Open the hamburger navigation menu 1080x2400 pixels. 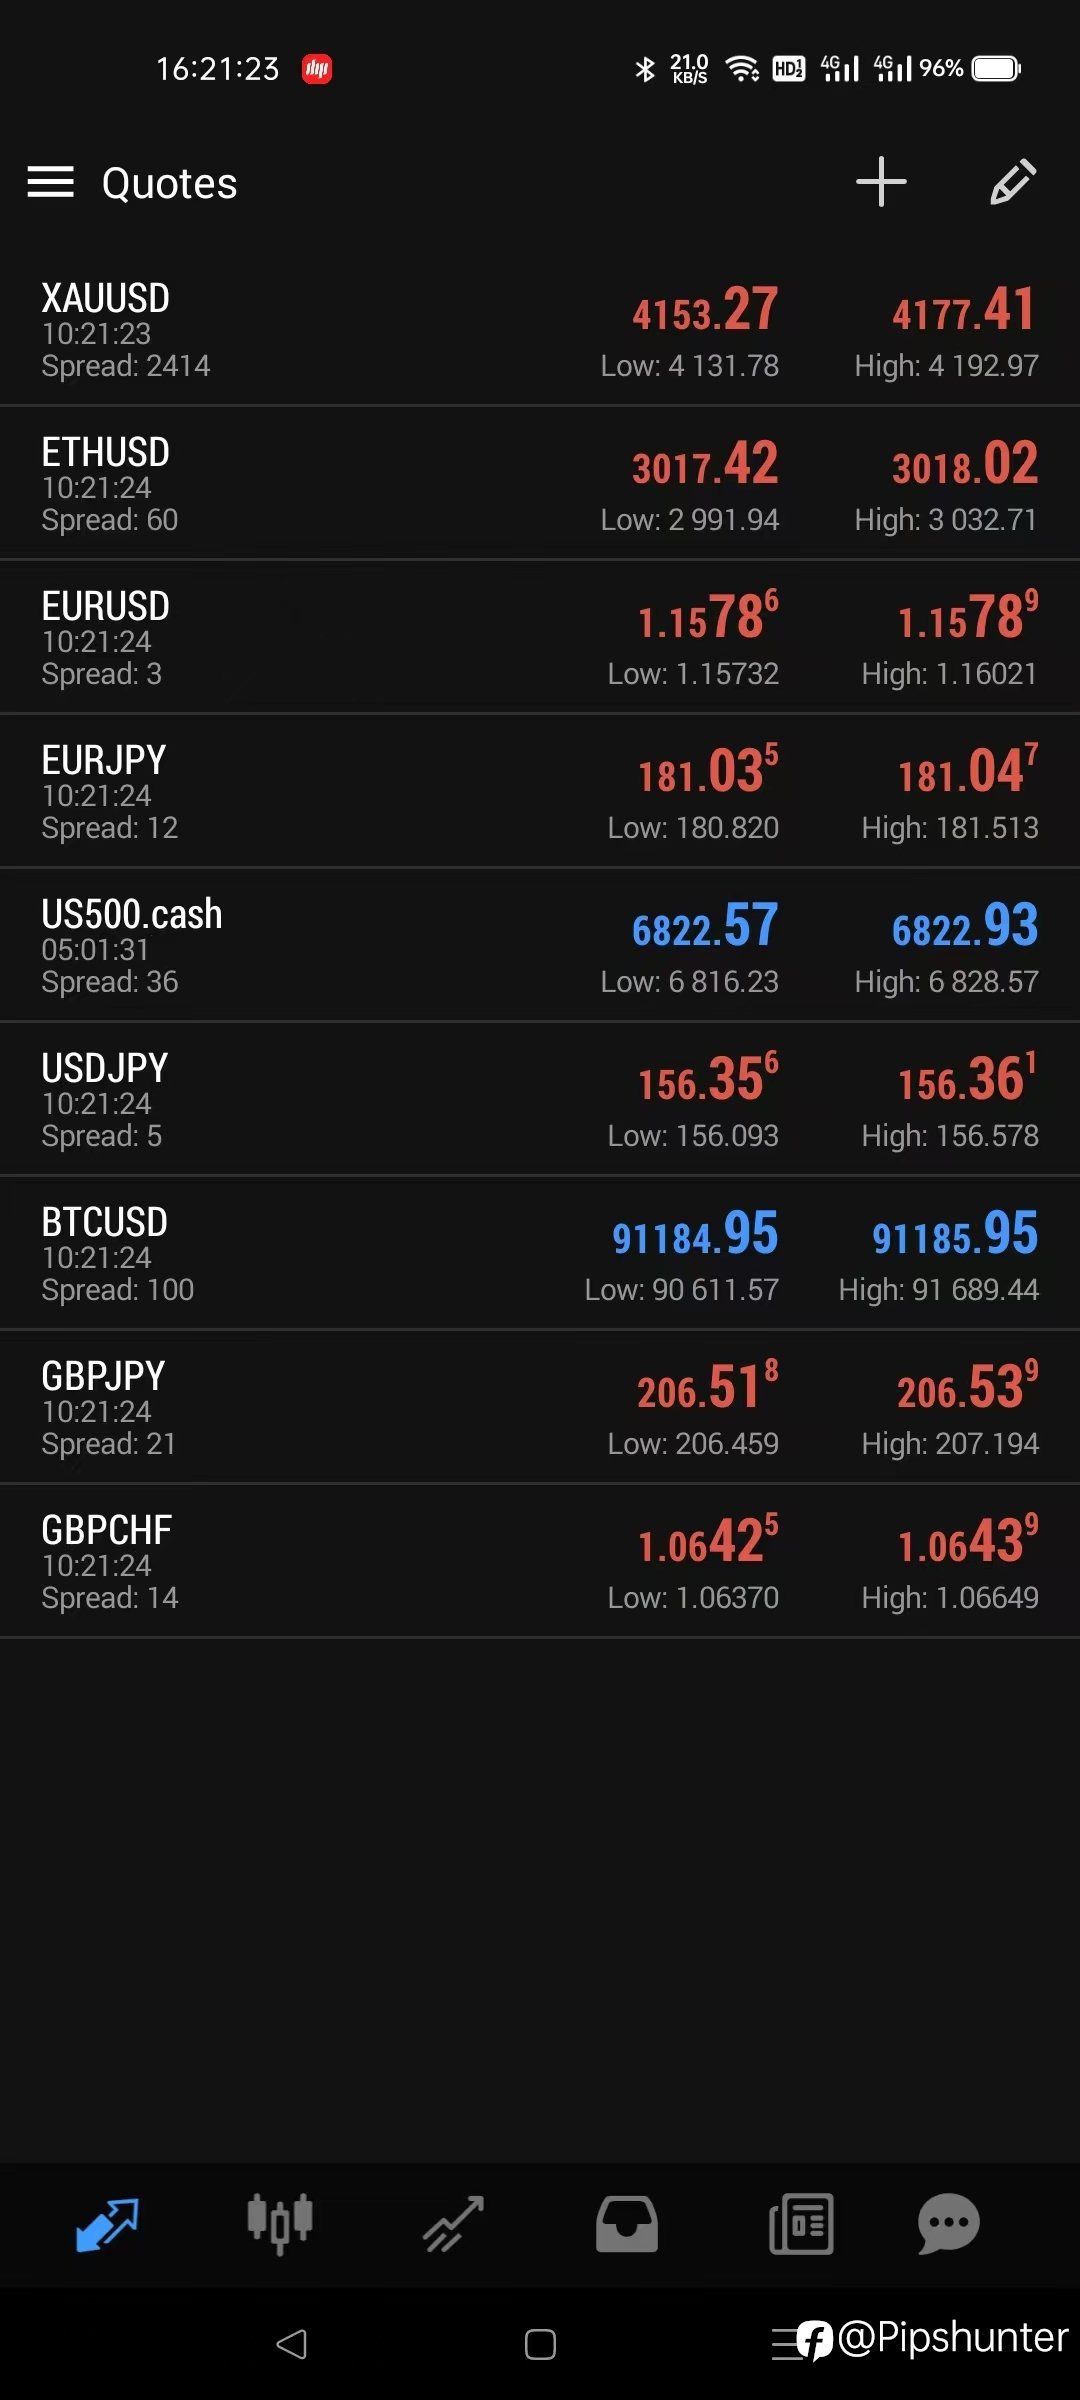click(50, 182)
